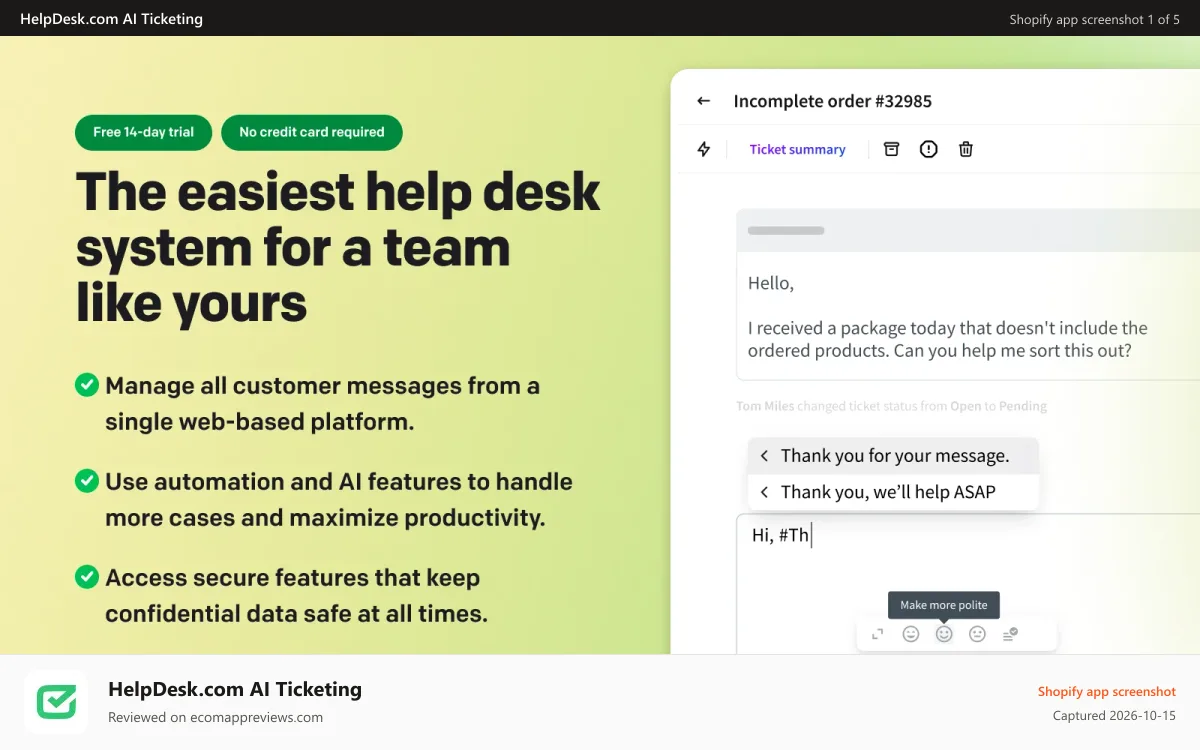Click the fix grammar lines-with-check icon
Image resolution: width=1200 pixels, height=750 pixels.
click(x=1010, y=634)
